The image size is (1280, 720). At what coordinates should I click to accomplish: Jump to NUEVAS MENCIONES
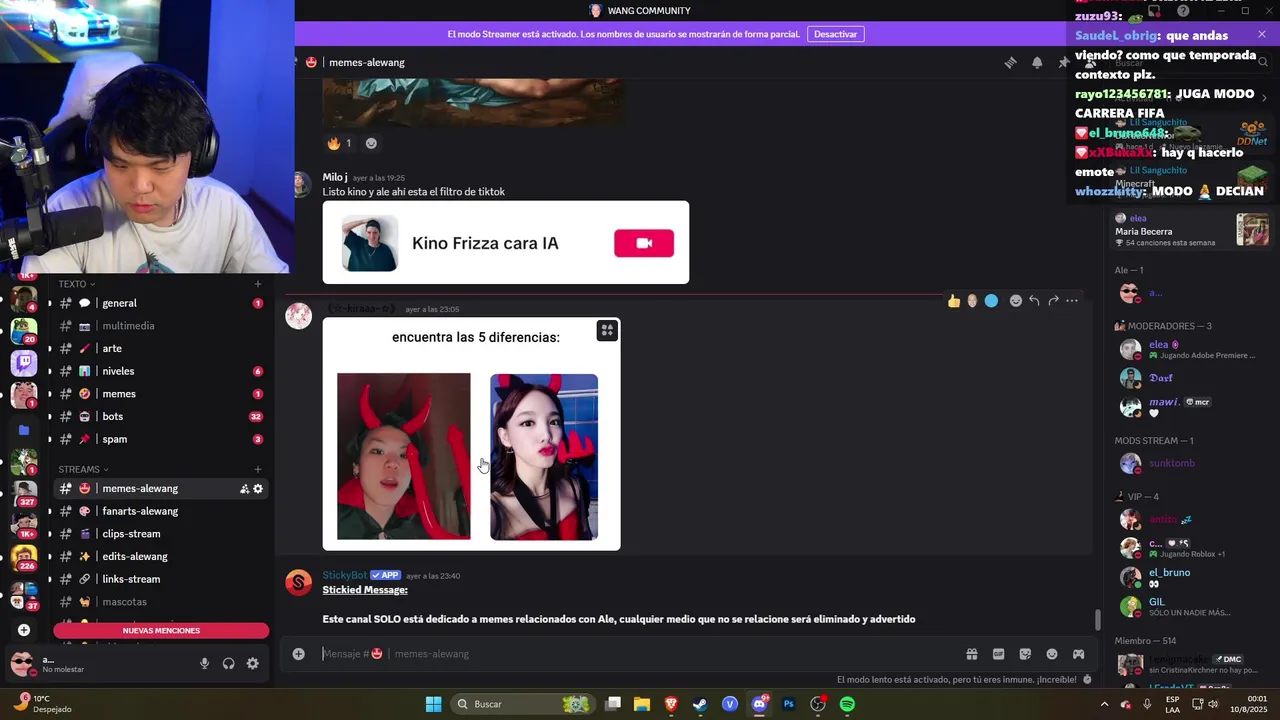pos(161,631)
